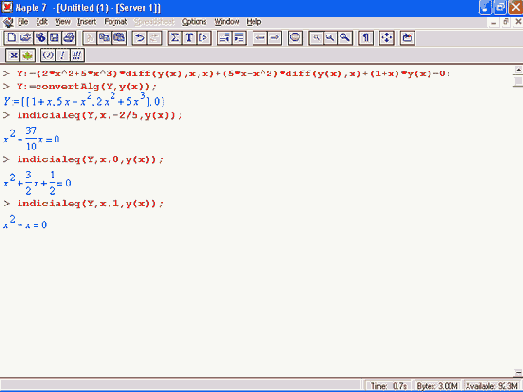This screenshot has height=392, width=523.
Task: Click the indicialeq(Y,x,0,y(x)) input line
Action: pyautogui.click(x=90, y=159)
